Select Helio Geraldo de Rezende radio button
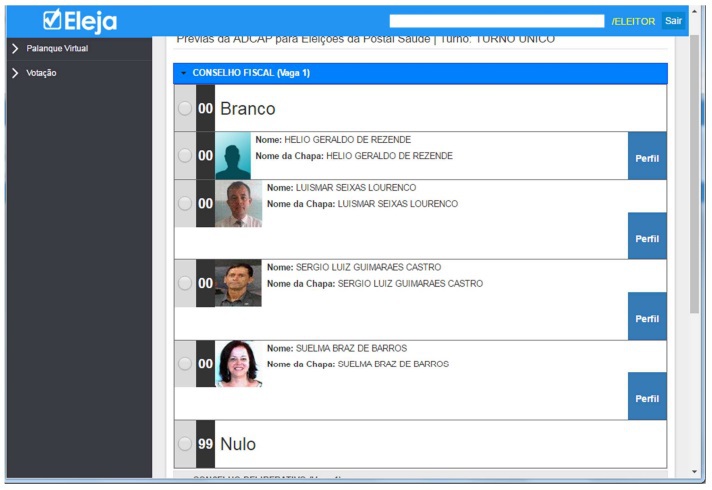712x490 pixels. 185,156
